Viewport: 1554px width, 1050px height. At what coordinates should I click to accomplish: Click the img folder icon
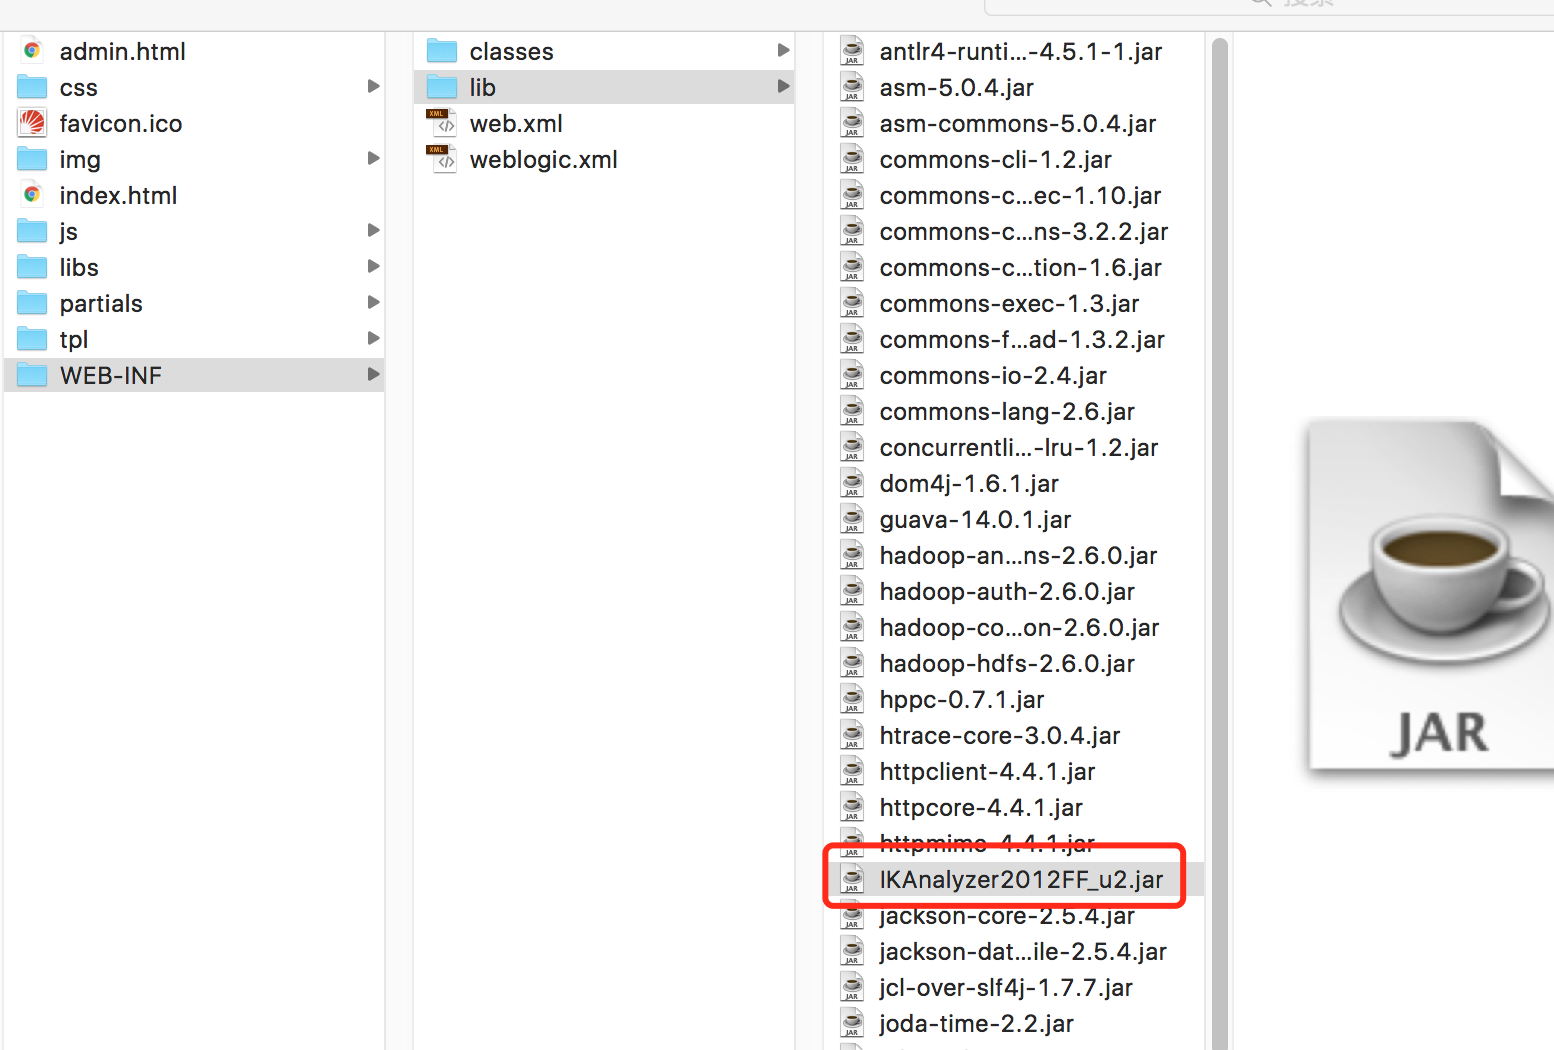click(x=32, y=159)
